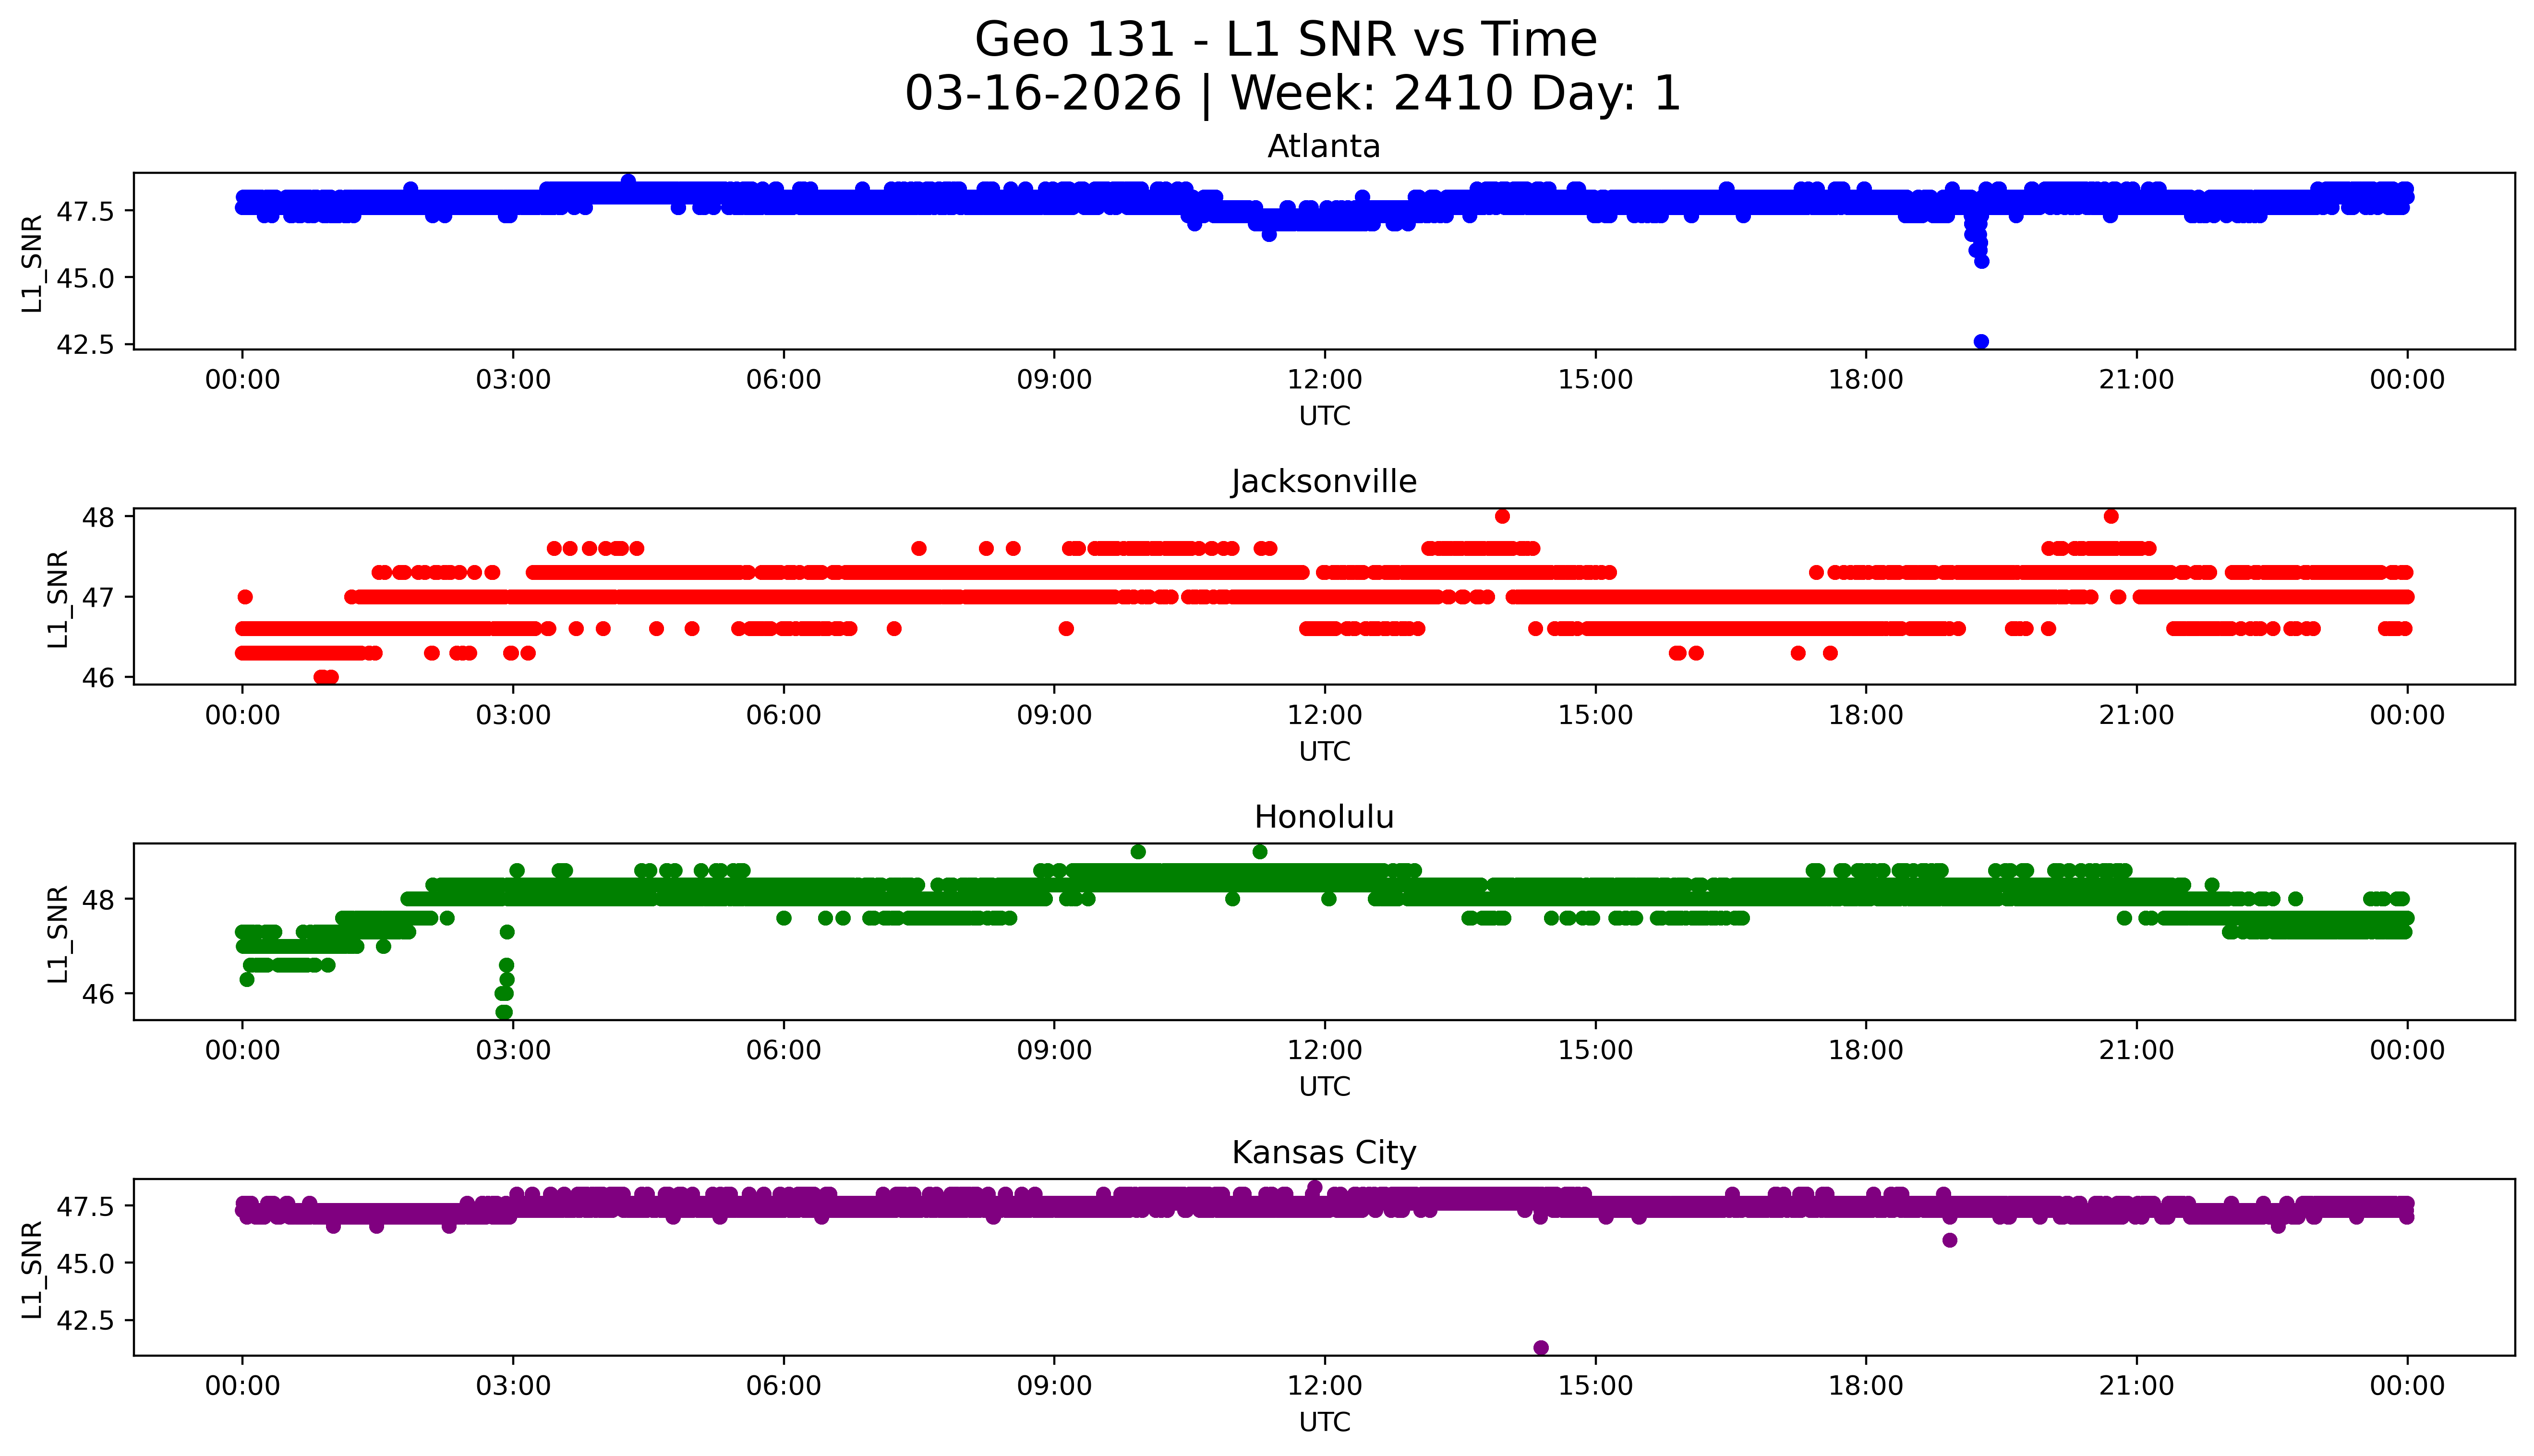Click the purple outlier near 45 dB before 19:00

(x=1949, y=1240)
